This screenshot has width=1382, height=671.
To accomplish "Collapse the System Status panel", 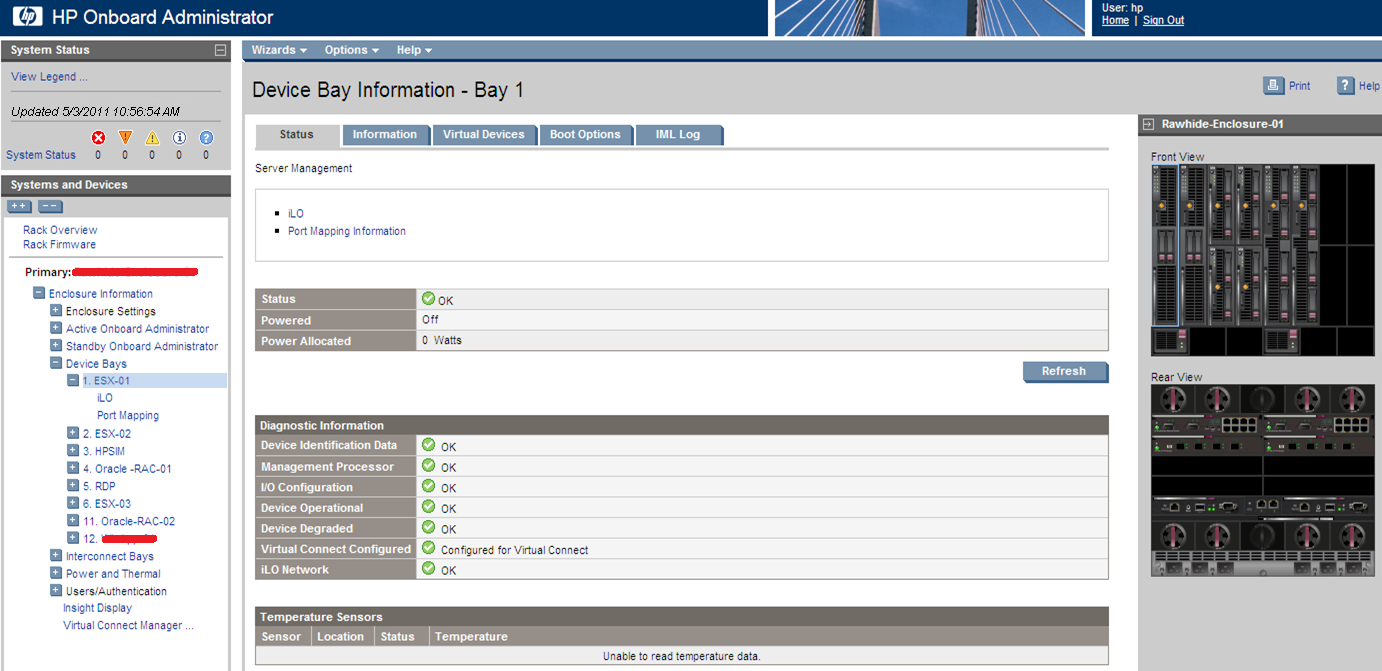I will (x=220, y=50).
